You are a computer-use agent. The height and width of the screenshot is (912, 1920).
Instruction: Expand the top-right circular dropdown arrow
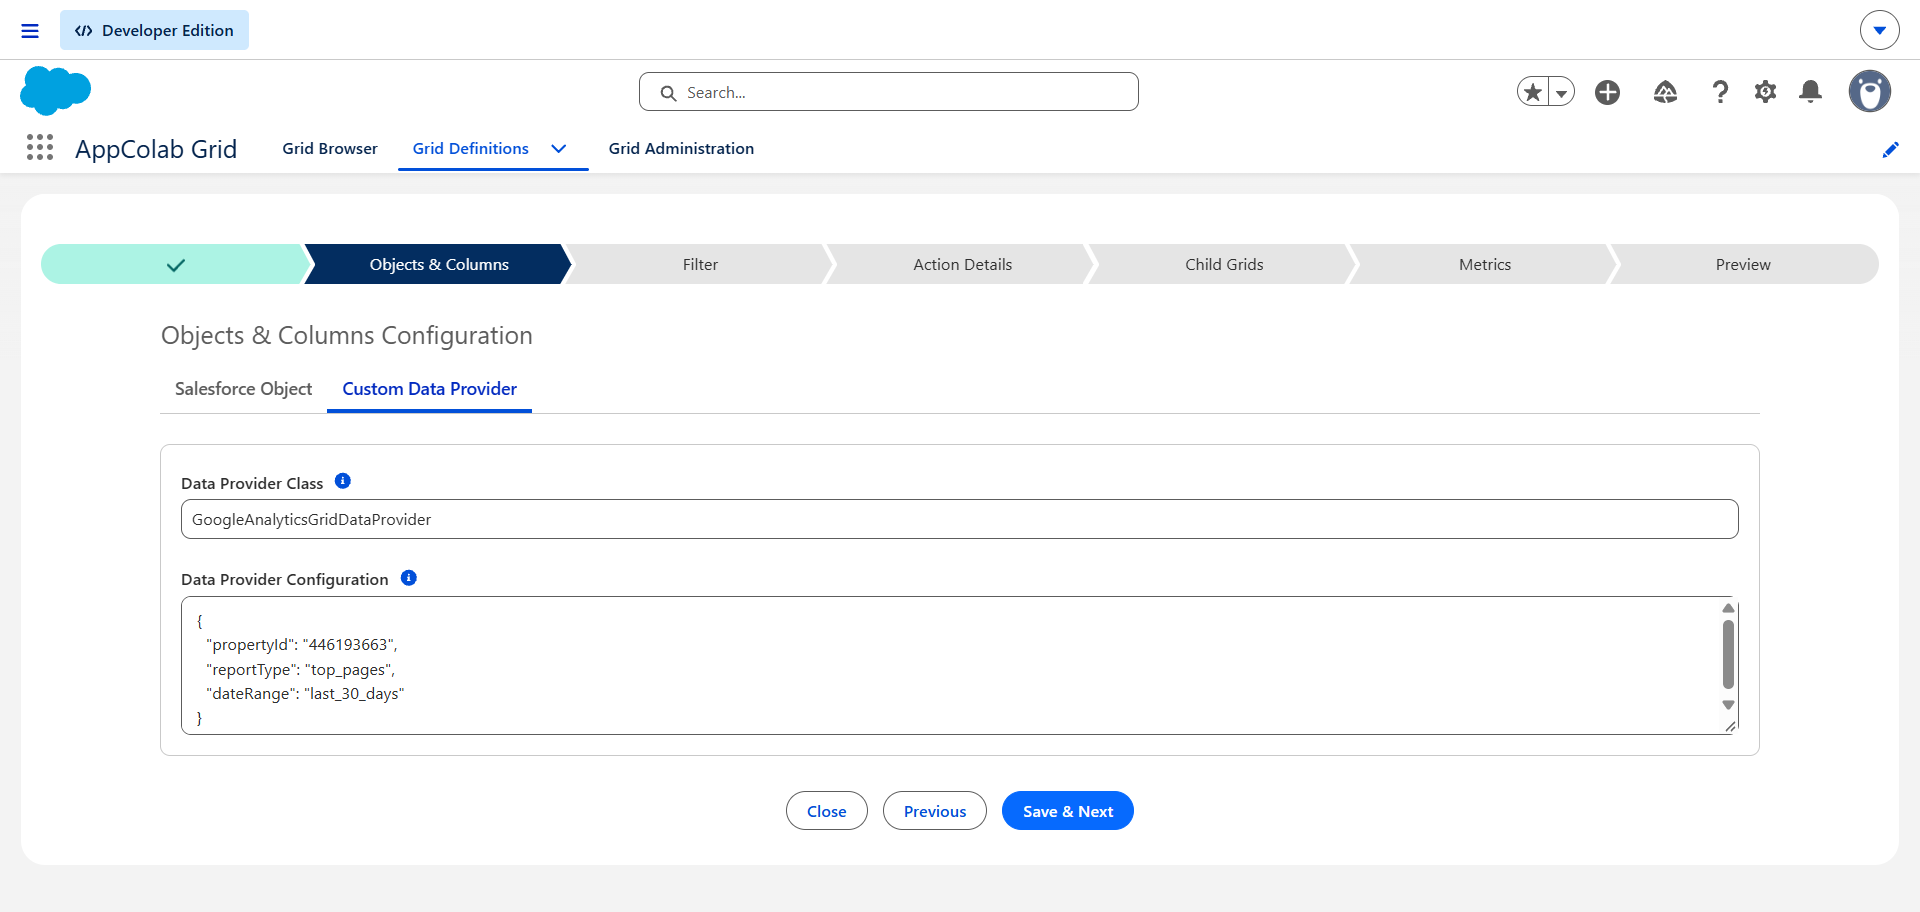tap(1879, 30)
